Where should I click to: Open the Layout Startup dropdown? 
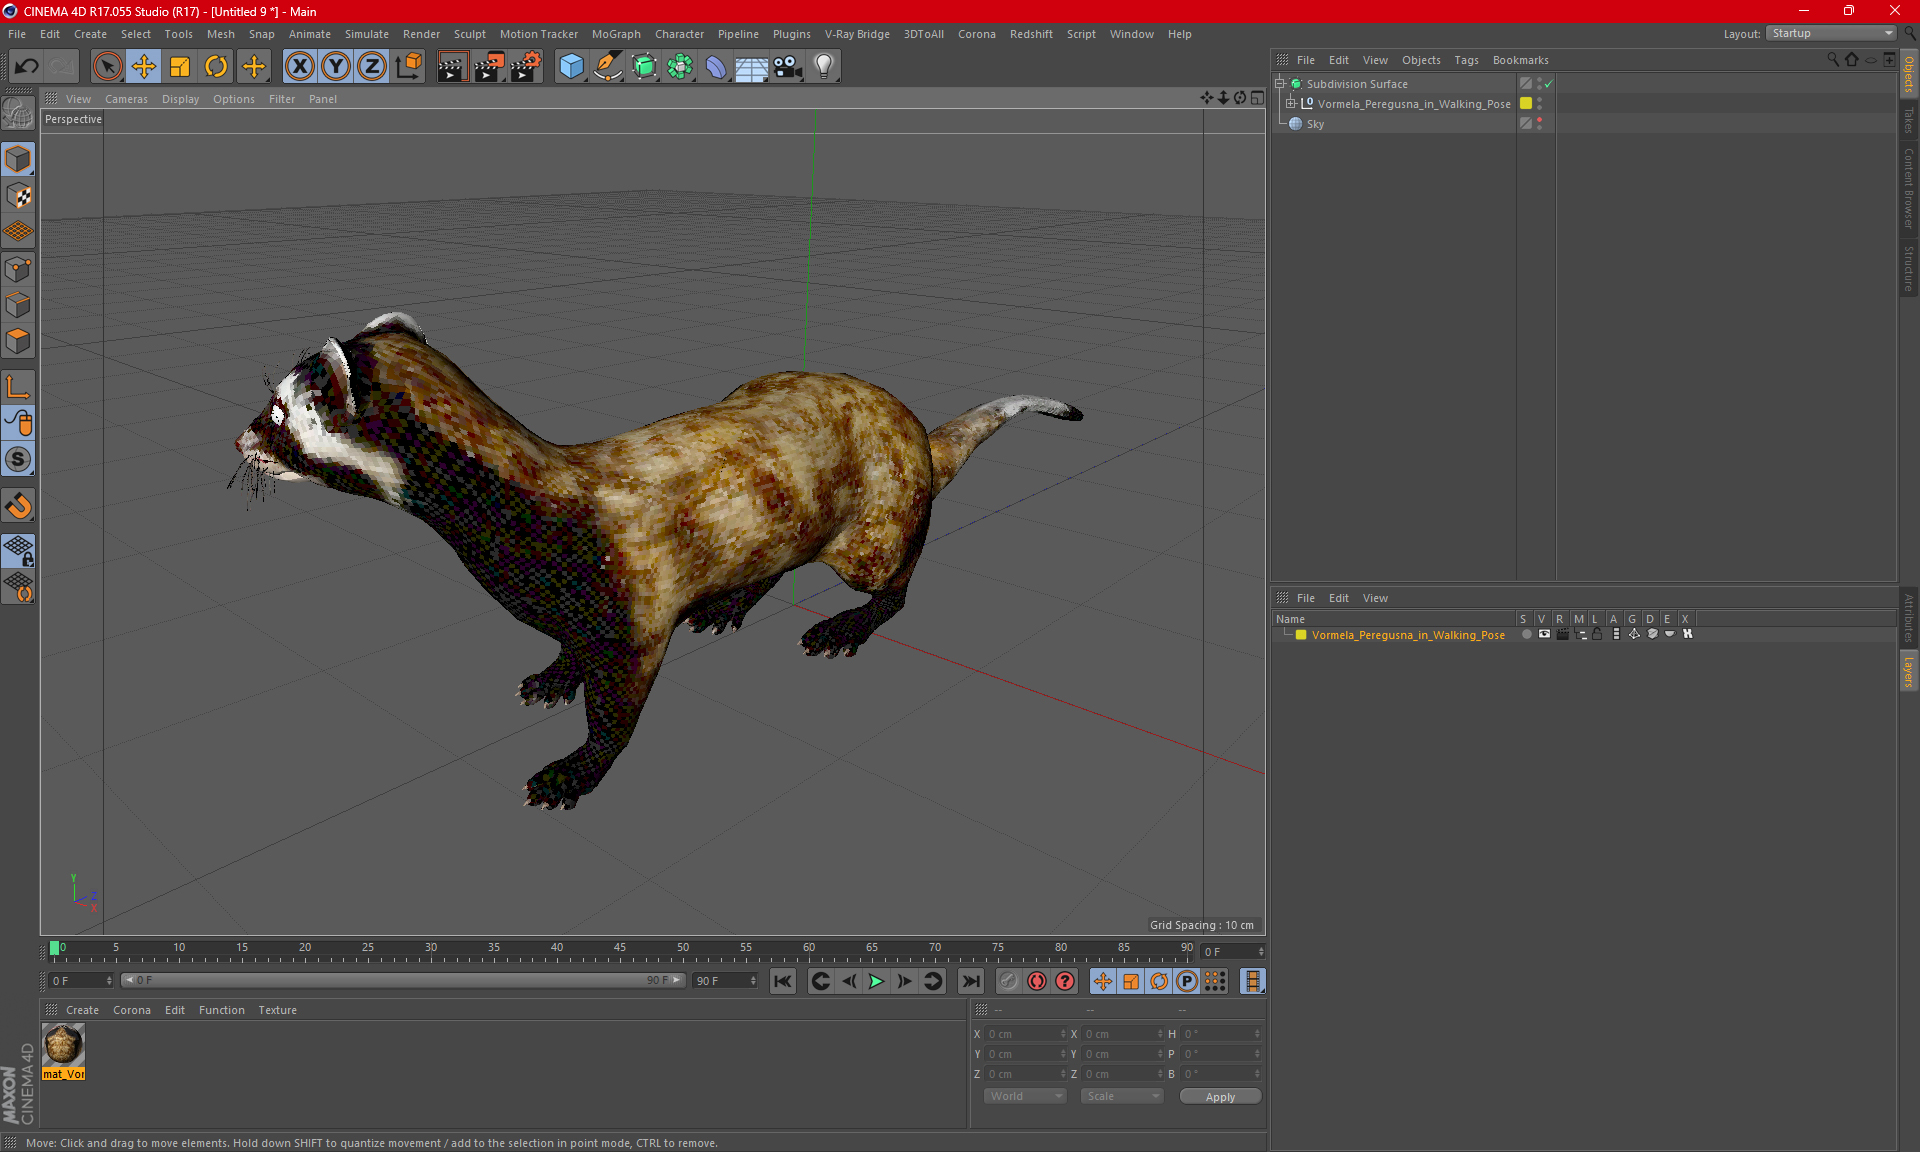[1832, 33]
